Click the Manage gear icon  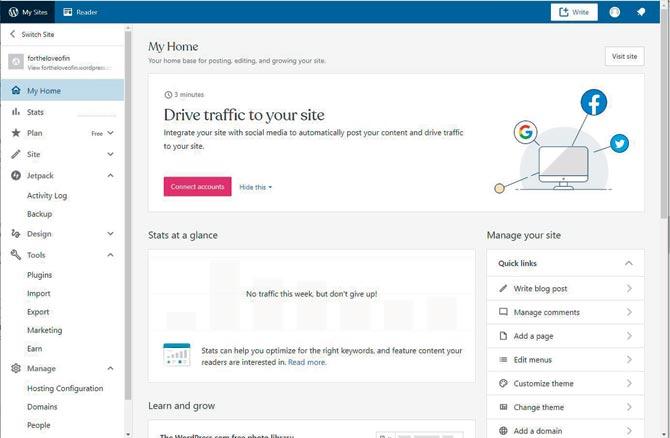click(x=16, y=368)
